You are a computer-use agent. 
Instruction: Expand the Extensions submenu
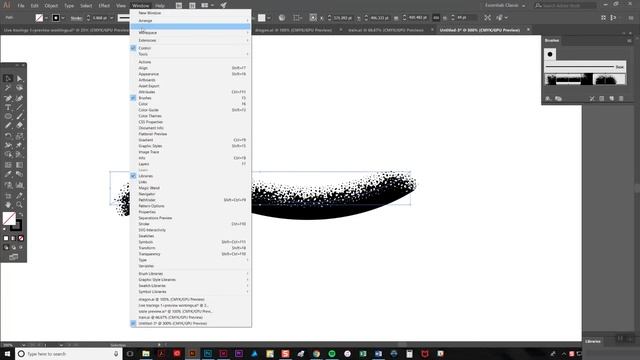[x=191, y=40]
